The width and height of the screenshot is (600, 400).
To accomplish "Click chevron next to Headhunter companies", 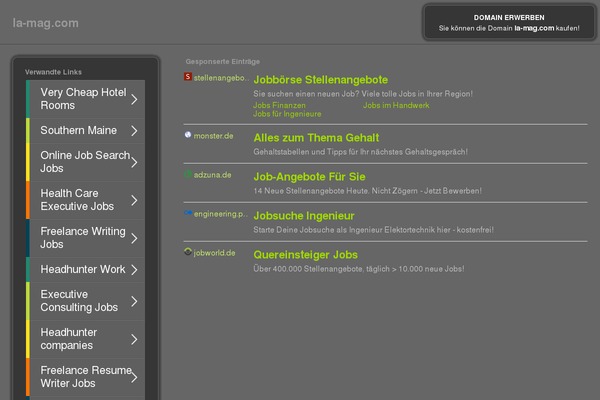I will click(134, 340).
